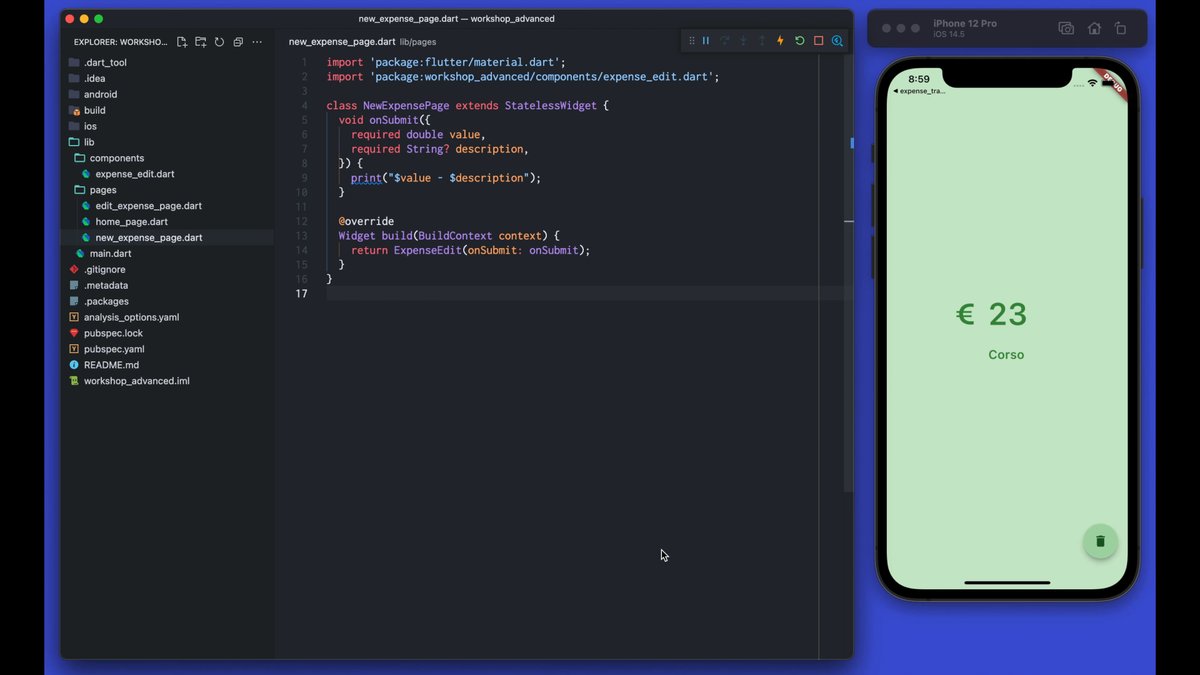Stop the running debug session
1200x675 pixels.
818,41
